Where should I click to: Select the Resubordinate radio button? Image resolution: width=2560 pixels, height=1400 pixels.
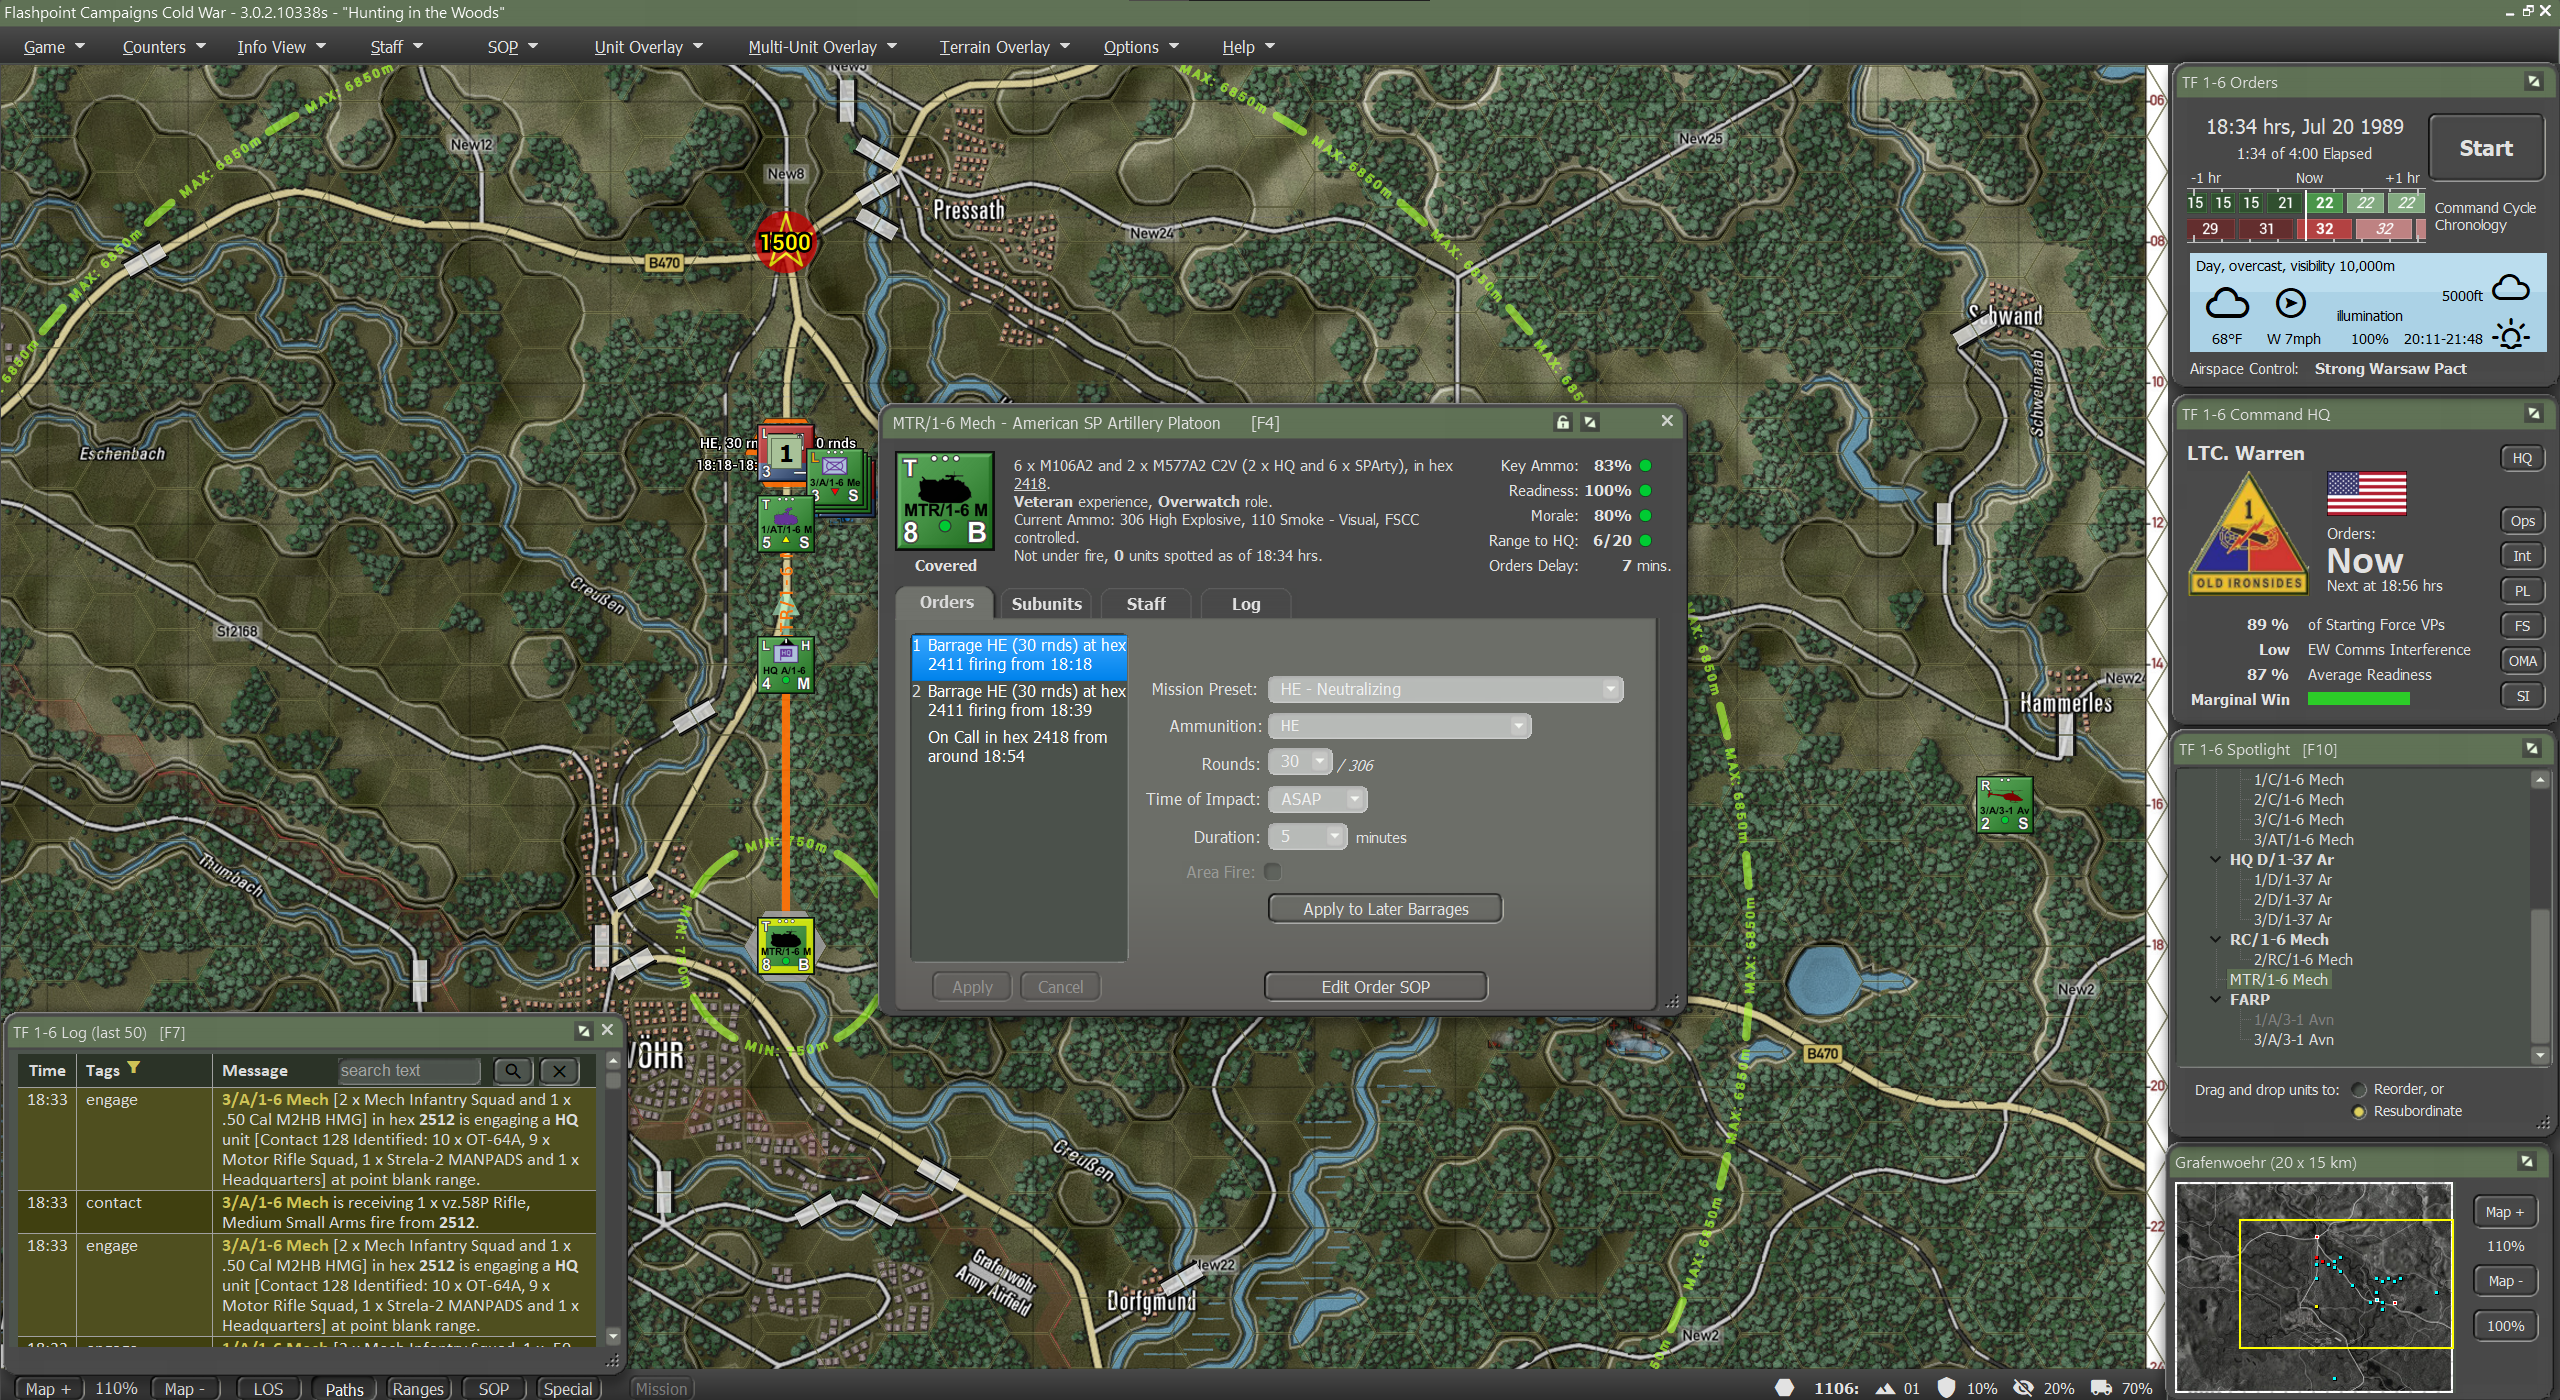pos(2359,1112)
